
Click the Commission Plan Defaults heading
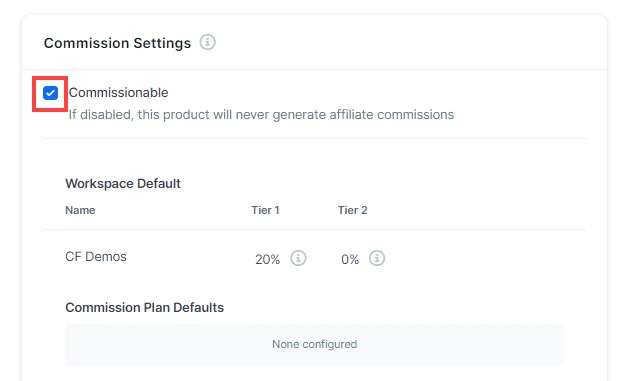[x=144, y=307]
